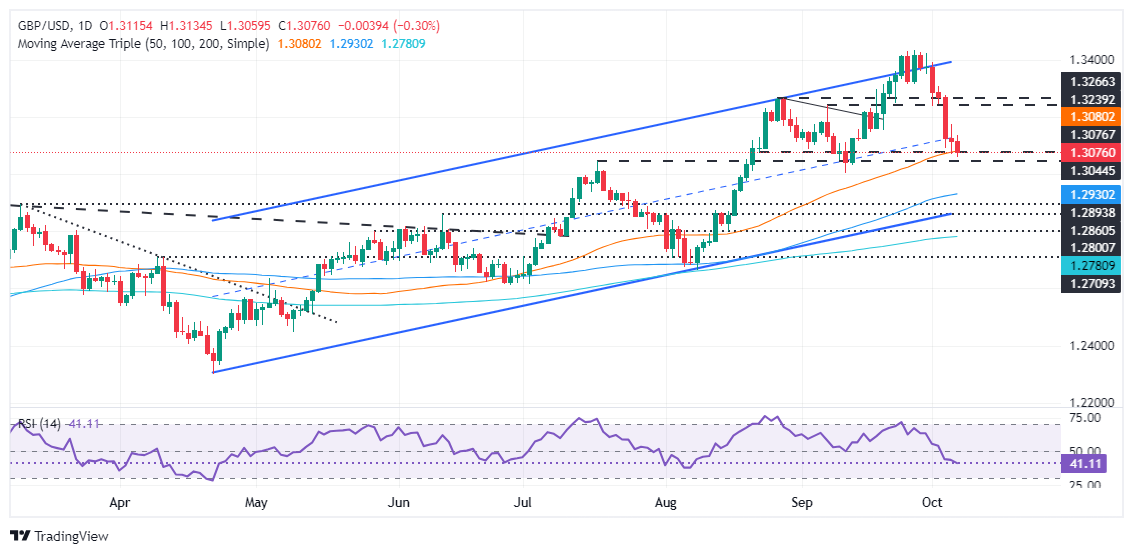Image resolution: width=1133 pixels, height=554 pixels.
Task: Open the Moving Average Triple indicator legend
Action: [x=139, y=44]
